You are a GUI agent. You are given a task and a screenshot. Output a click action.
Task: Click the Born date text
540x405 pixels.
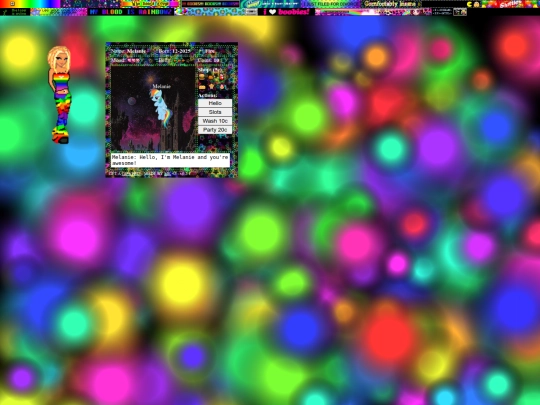[x=174, y=51]
